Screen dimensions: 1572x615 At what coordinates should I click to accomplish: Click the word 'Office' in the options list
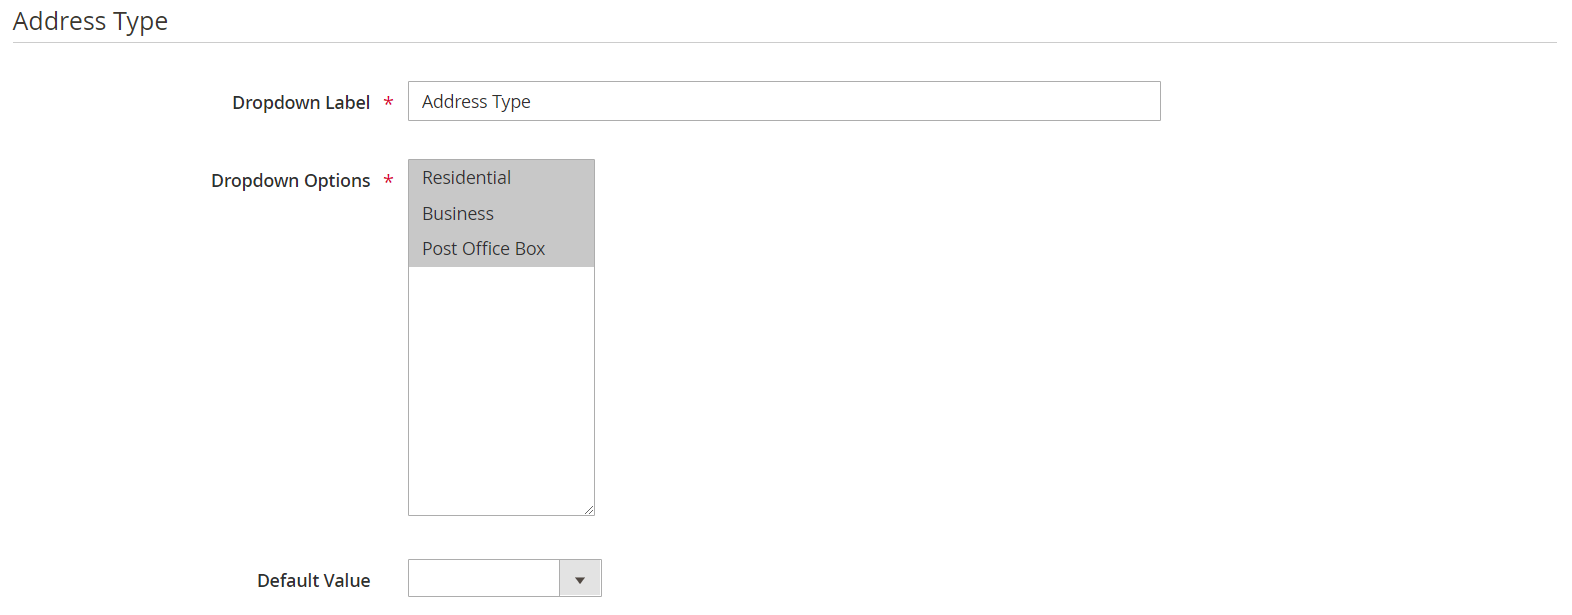pyautogui.click(x=486, y=249)
